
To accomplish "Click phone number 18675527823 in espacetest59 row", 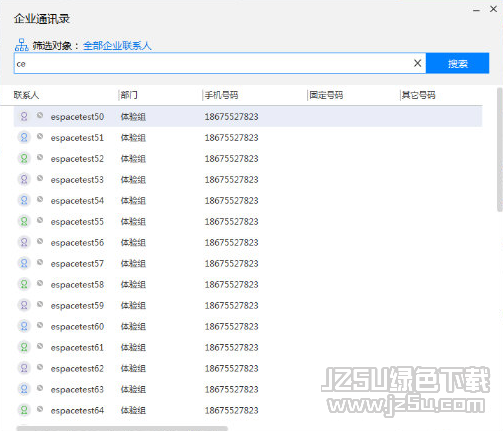I will point(232,306).
